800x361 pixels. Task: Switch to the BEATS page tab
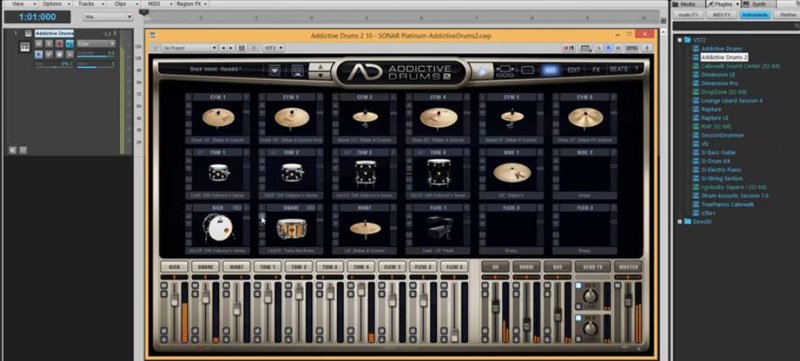pos(618,69)
